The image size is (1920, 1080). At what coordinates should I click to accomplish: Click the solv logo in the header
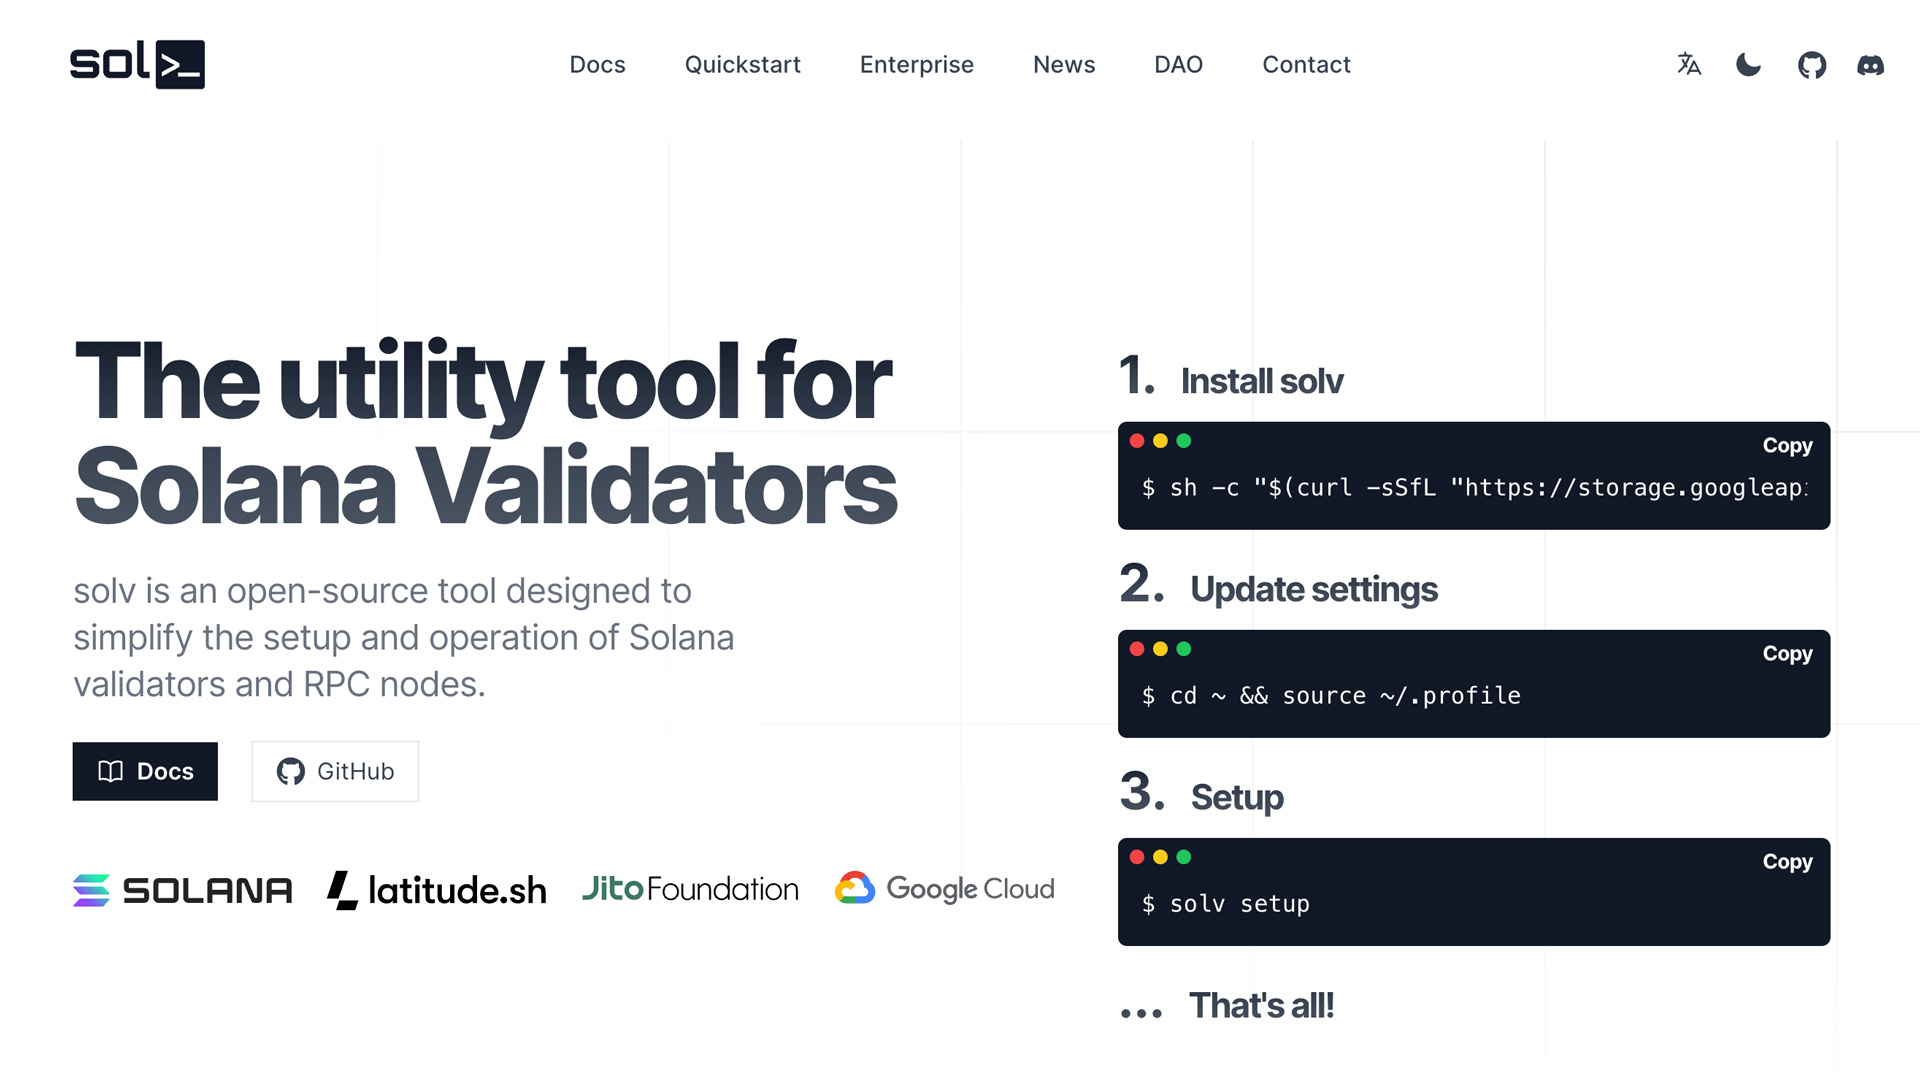pyautogui.click(x=137, y=64)
